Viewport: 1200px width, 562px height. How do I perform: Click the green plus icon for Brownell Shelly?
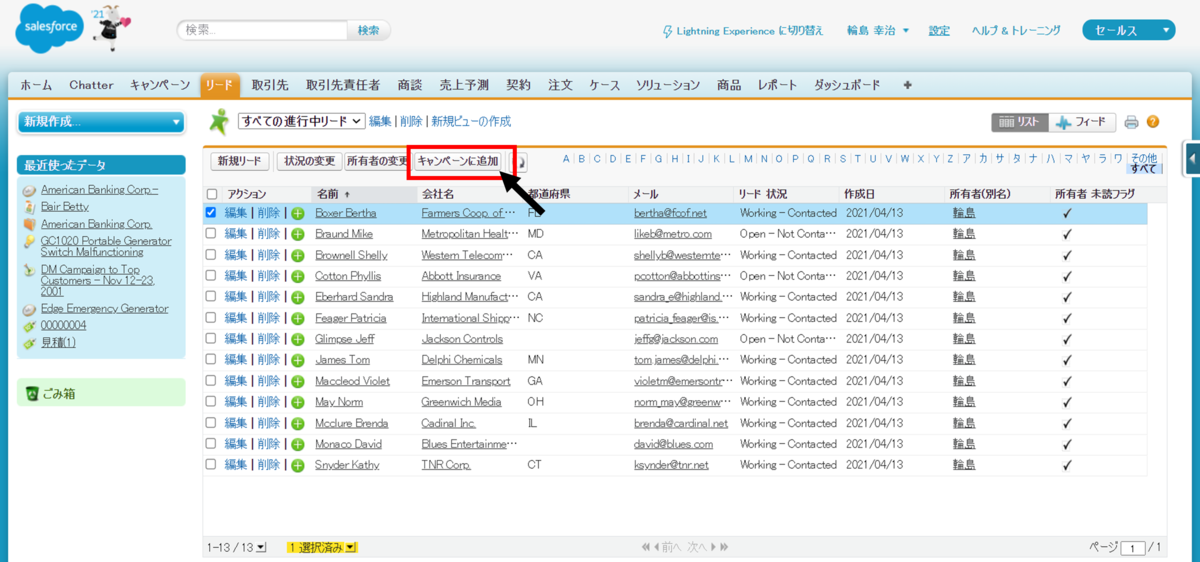tap(298, 255)
